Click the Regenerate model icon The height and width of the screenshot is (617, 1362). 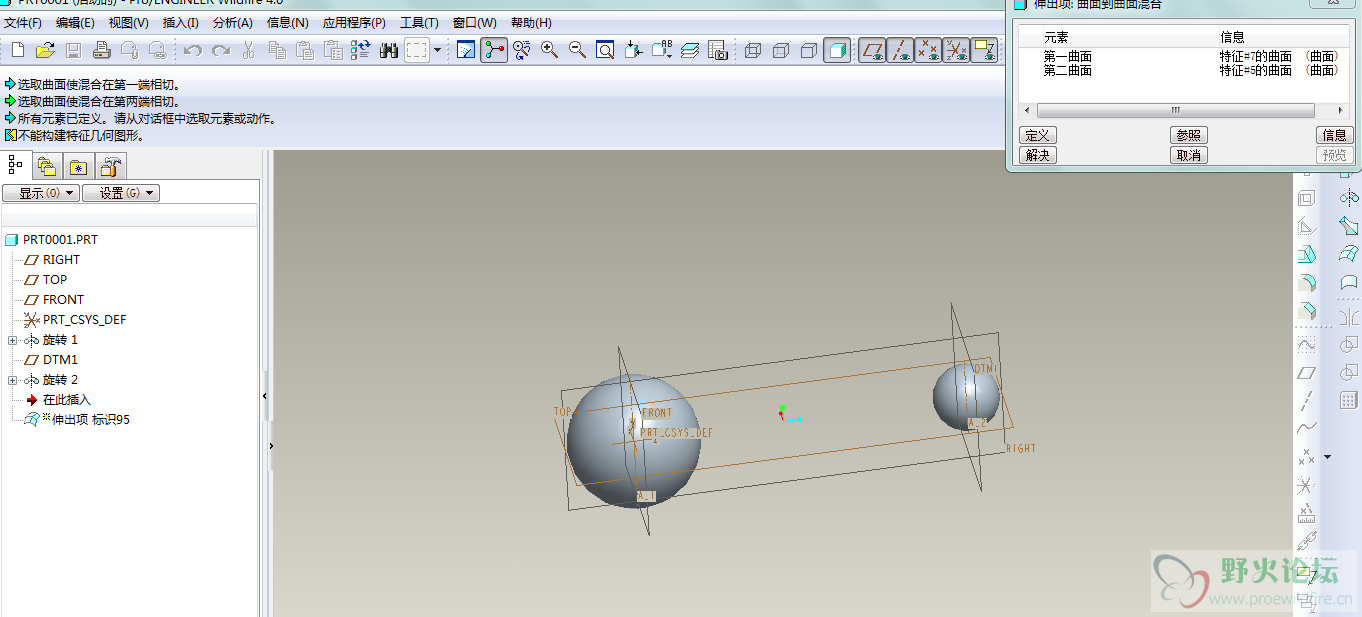(x=361, y=50)
